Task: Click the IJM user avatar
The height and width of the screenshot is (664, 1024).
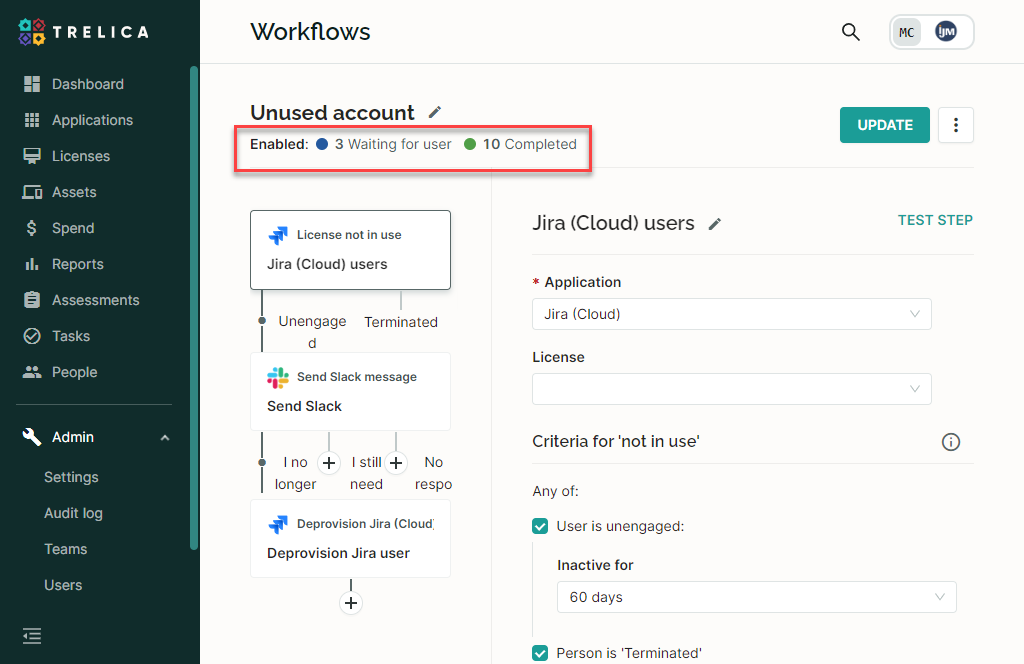Action: (946, 31)
